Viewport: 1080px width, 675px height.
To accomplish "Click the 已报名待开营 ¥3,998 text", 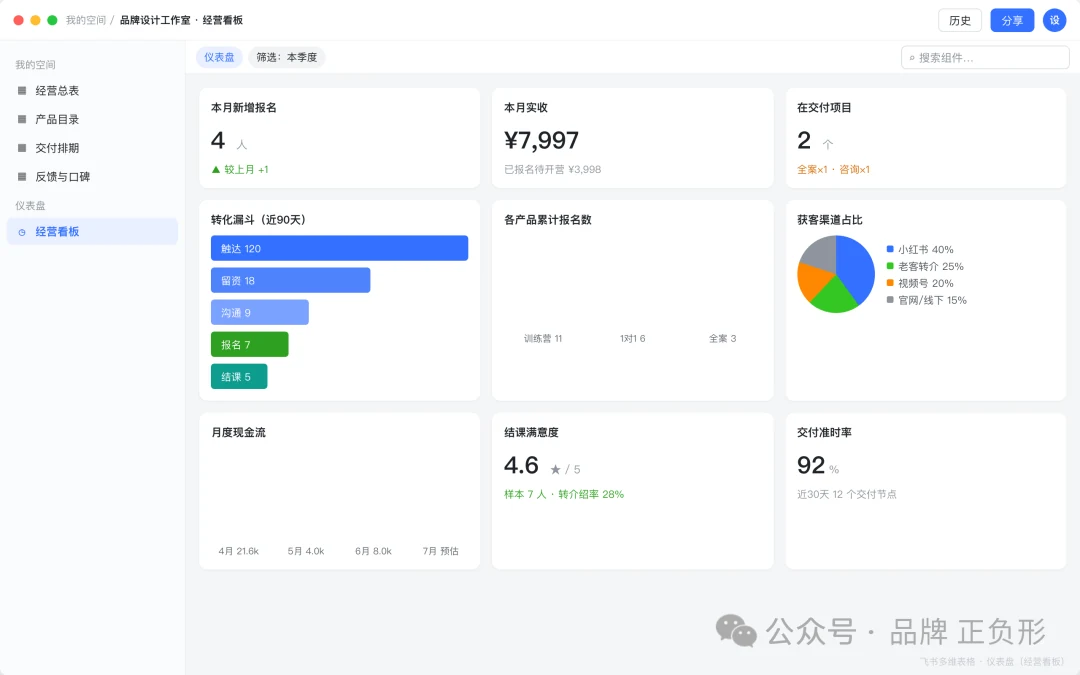I will (x=552, y=169).
